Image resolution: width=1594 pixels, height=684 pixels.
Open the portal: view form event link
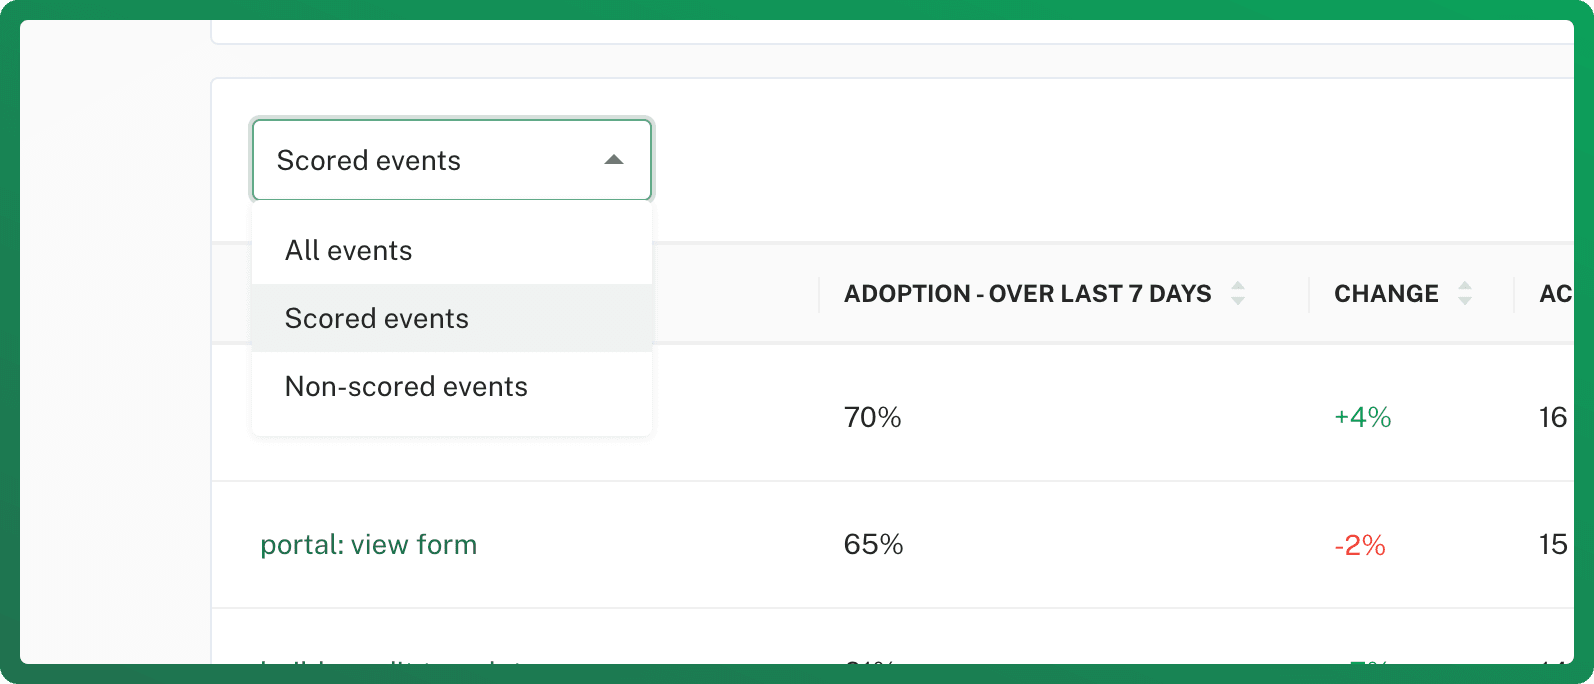(x=369, y=545)
